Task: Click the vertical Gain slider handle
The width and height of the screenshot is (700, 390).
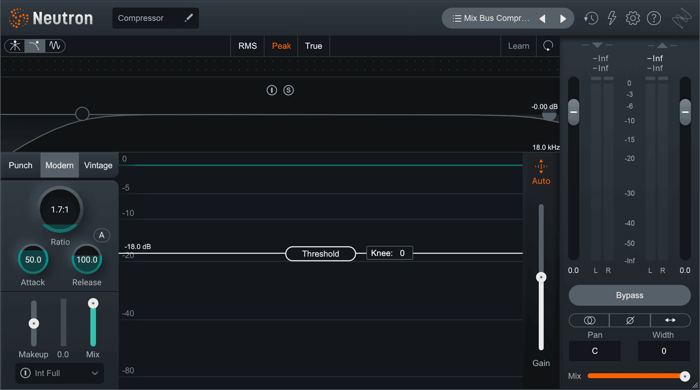Action: click(541, 277)
